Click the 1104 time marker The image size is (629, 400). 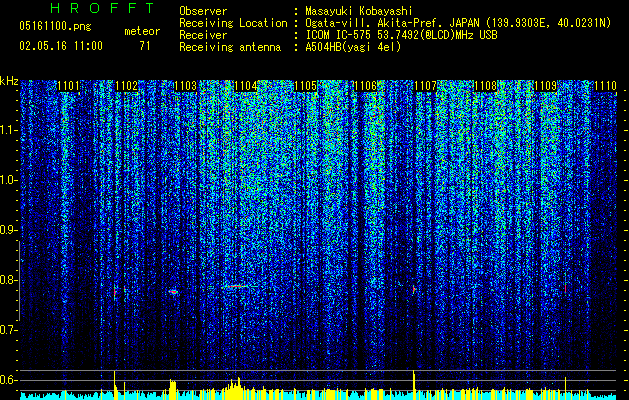click(x=246, y=86)
